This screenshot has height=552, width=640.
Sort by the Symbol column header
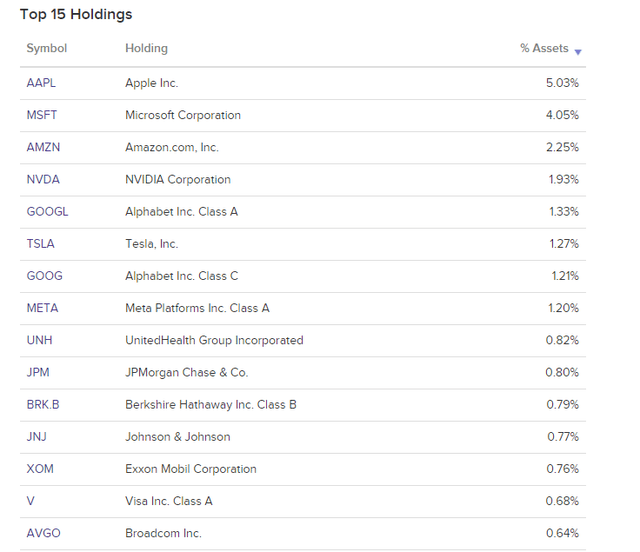(46, 48)
